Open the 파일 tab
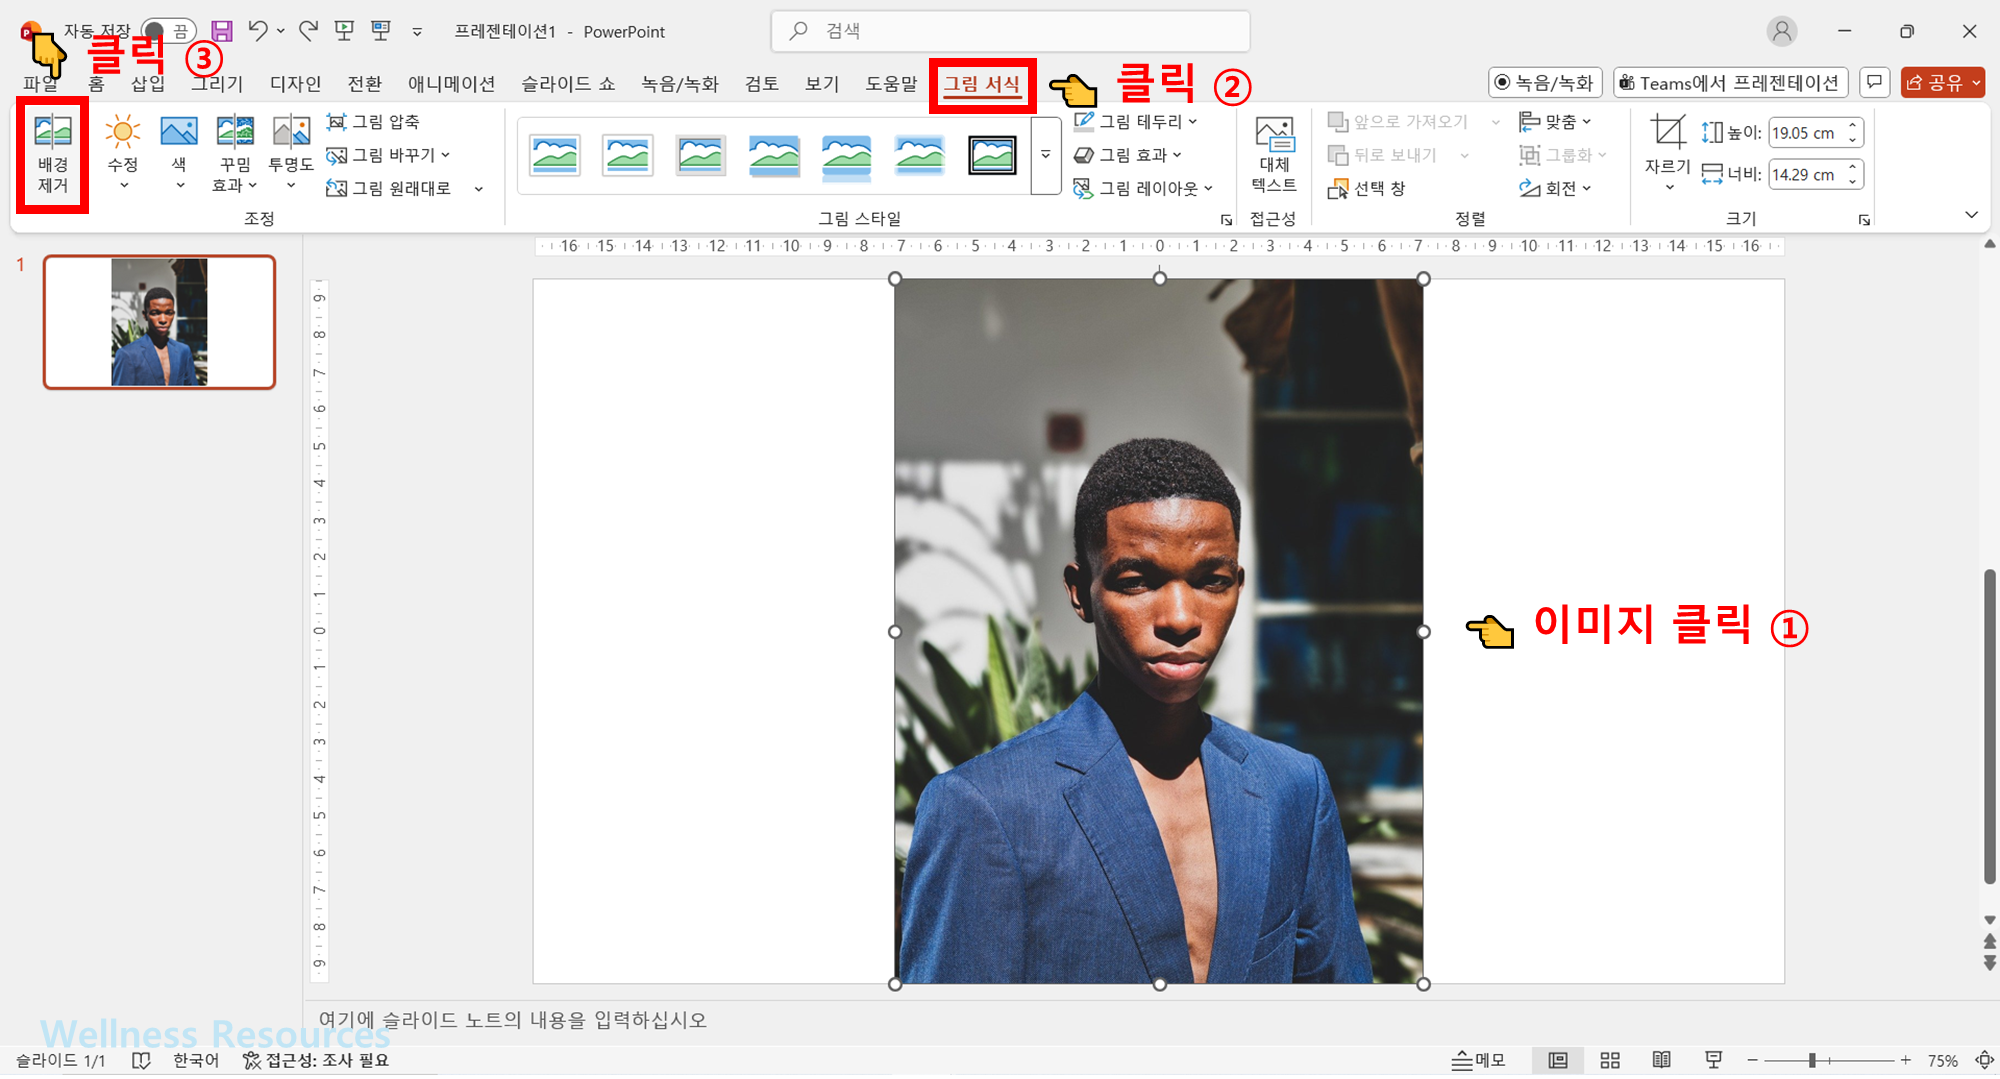Screen dimensions: 2000x1079 (x=40, y=84)
